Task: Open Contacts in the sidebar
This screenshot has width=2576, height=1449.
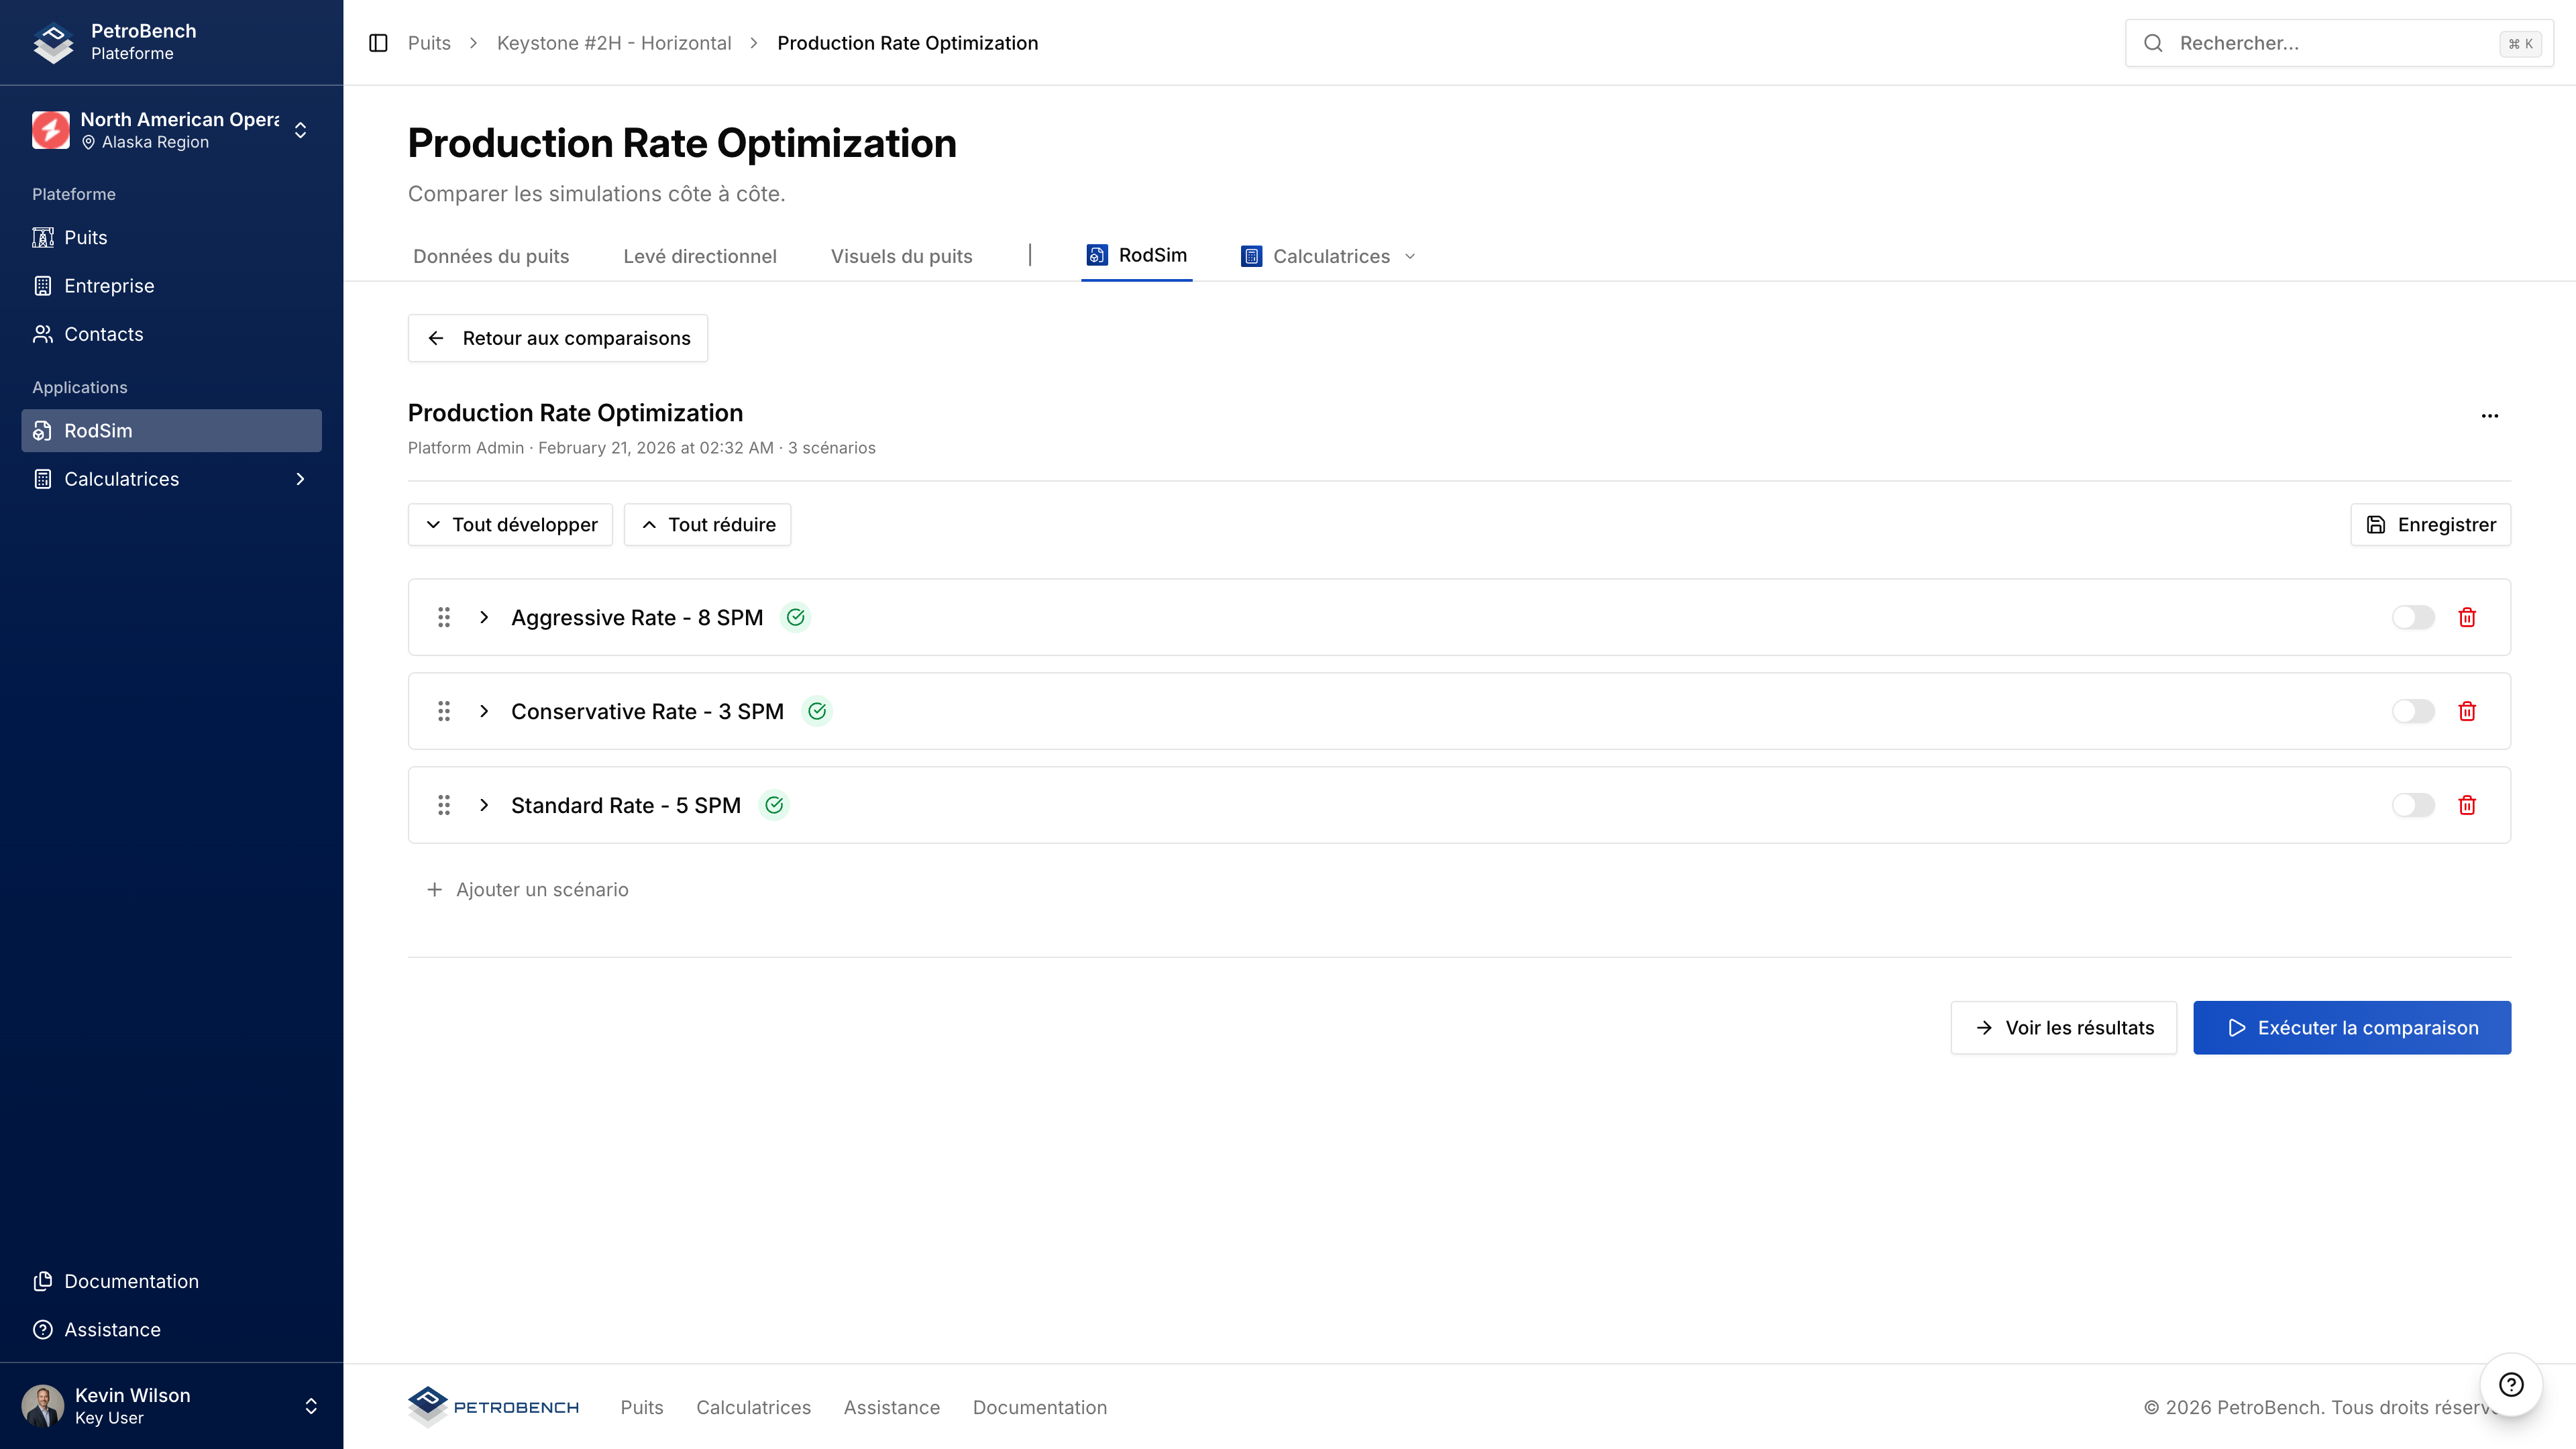Action: (103, 334)
